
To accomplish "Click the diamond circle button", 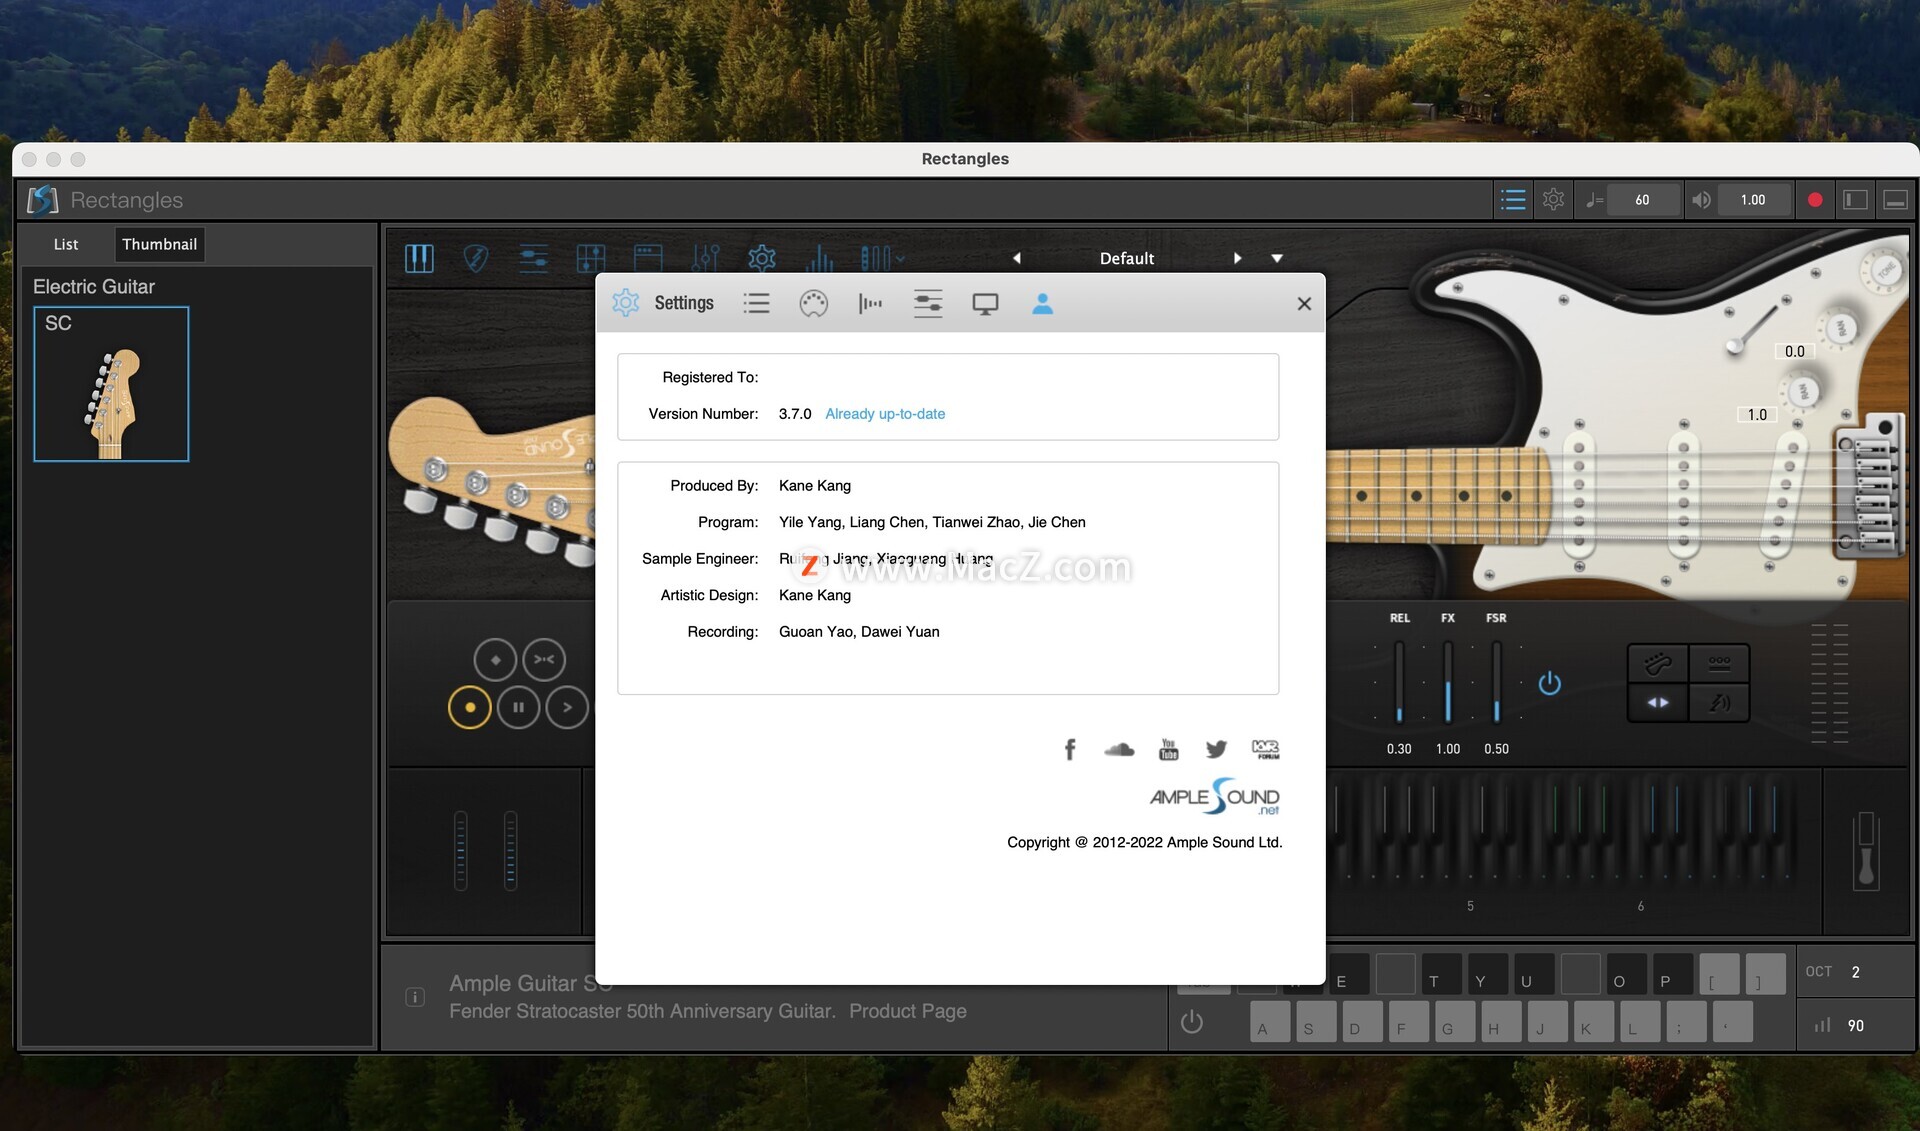I will click(495, 659).
